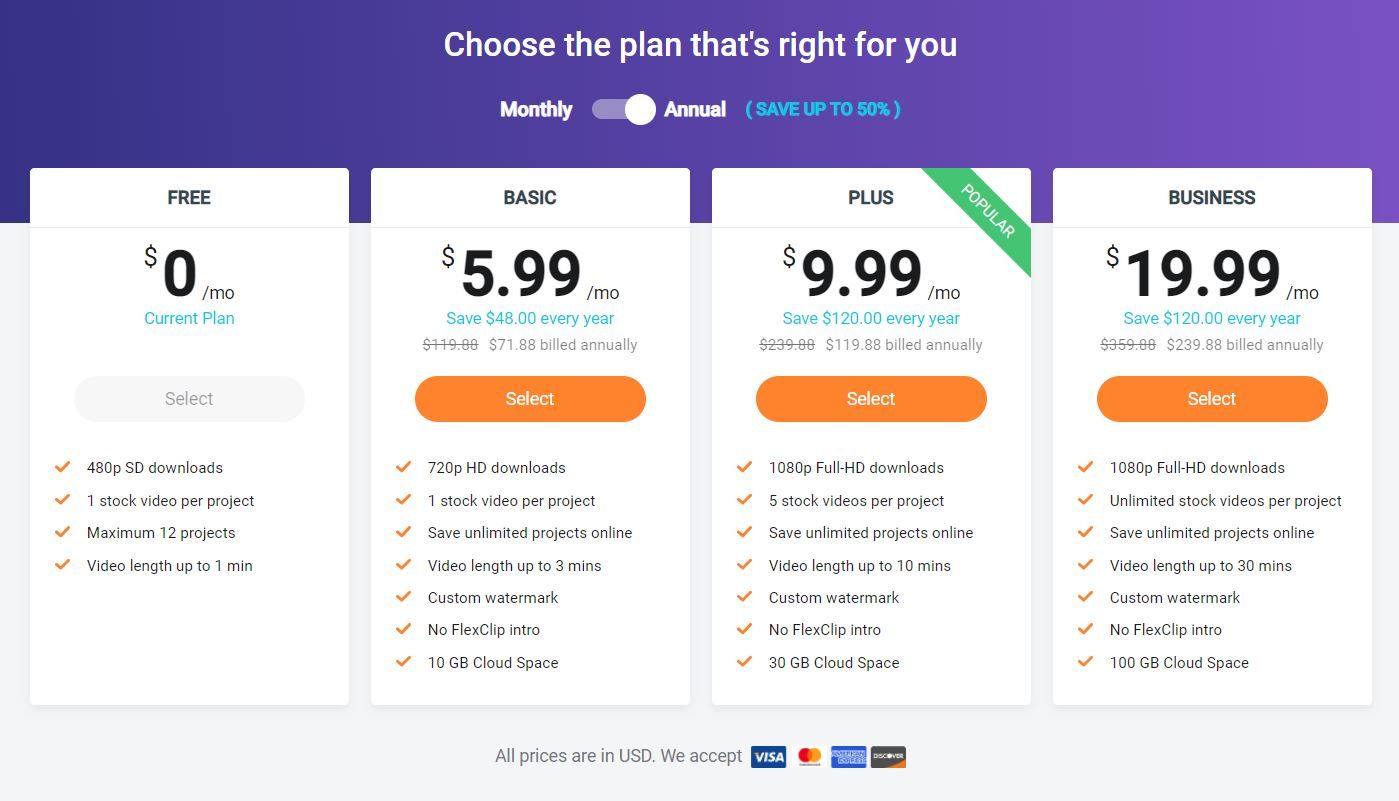Click the checkmark beside 480p SD downloads

(63, 467)
